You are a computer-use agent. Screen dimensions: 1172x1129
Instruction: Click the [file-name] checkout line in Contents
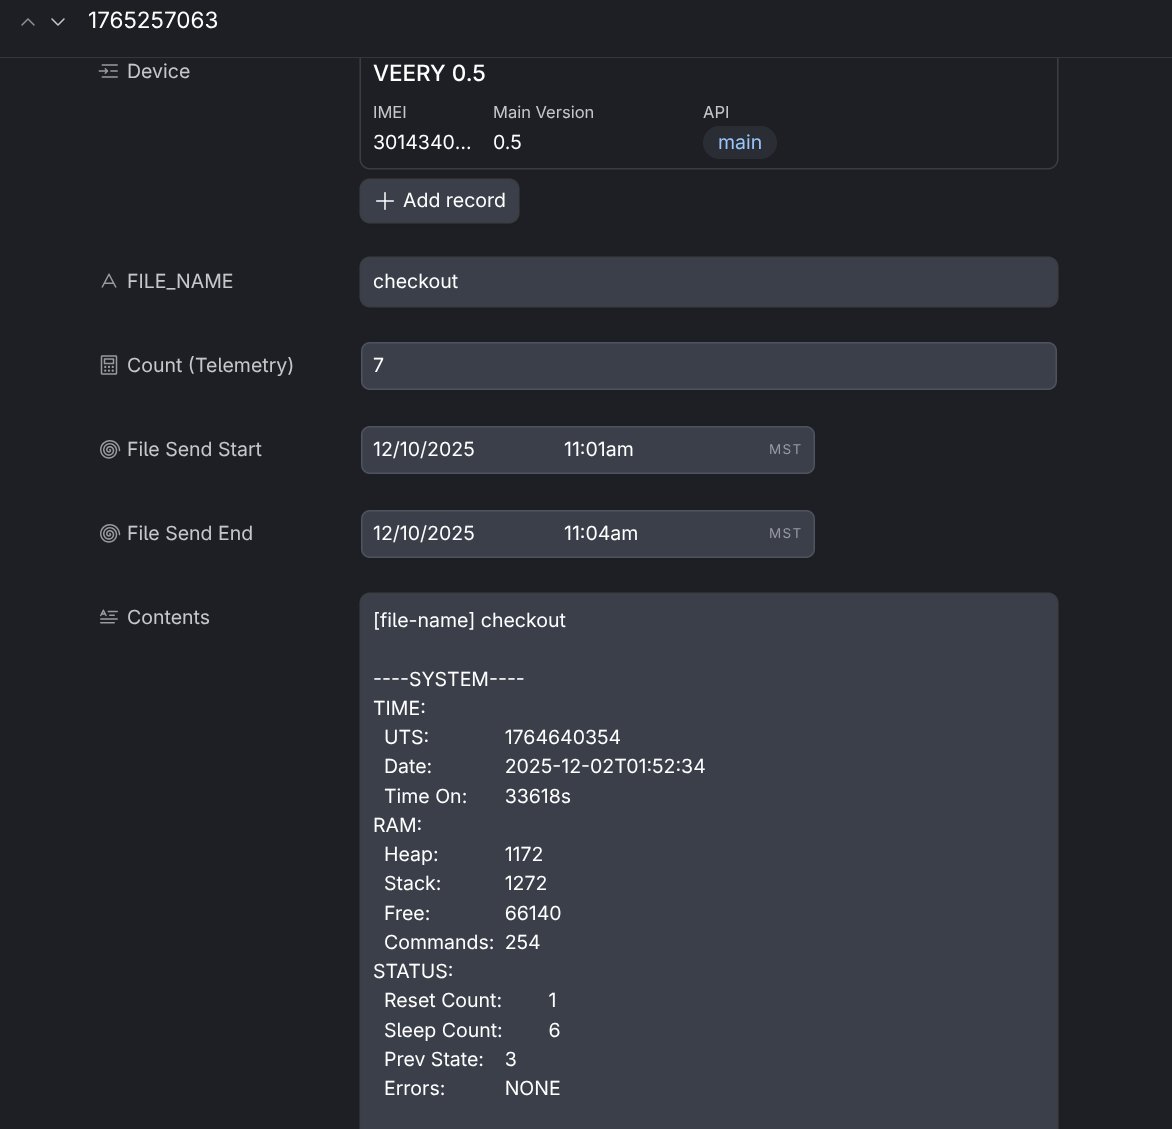[469, 621]
